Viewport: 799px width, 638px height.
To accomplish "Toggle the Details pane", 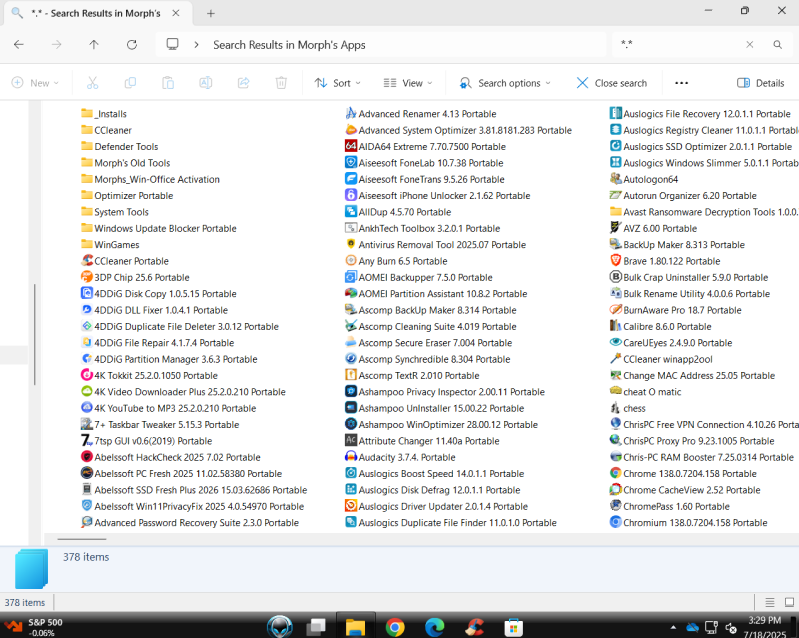I will 760,83.
